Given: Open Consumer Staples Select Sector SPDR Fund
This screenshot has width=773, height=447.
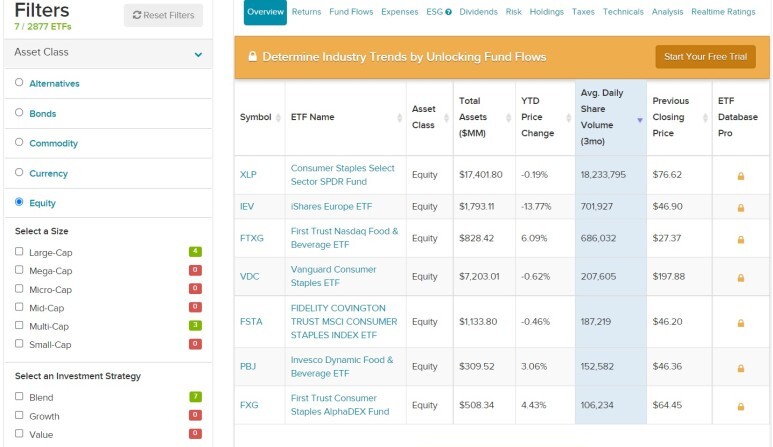Looking at the screenshot, I should click(x=343, y=175).
